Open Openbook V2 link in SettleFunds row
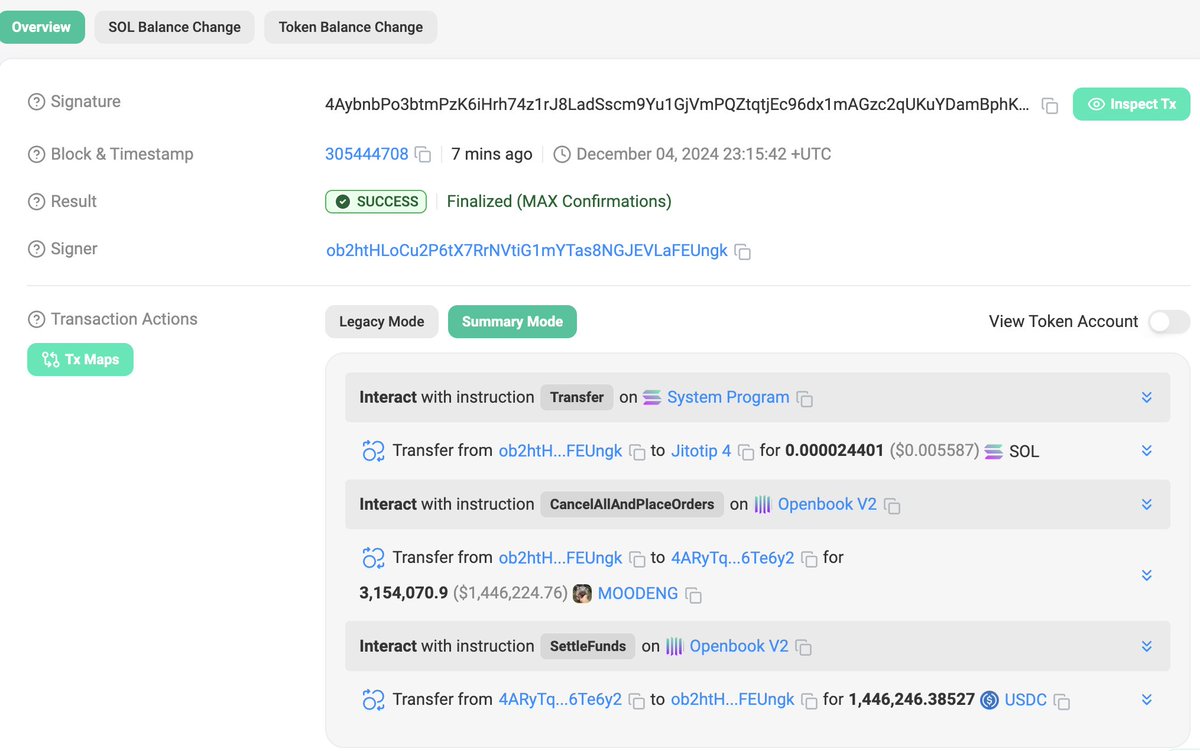 [739, 646]
